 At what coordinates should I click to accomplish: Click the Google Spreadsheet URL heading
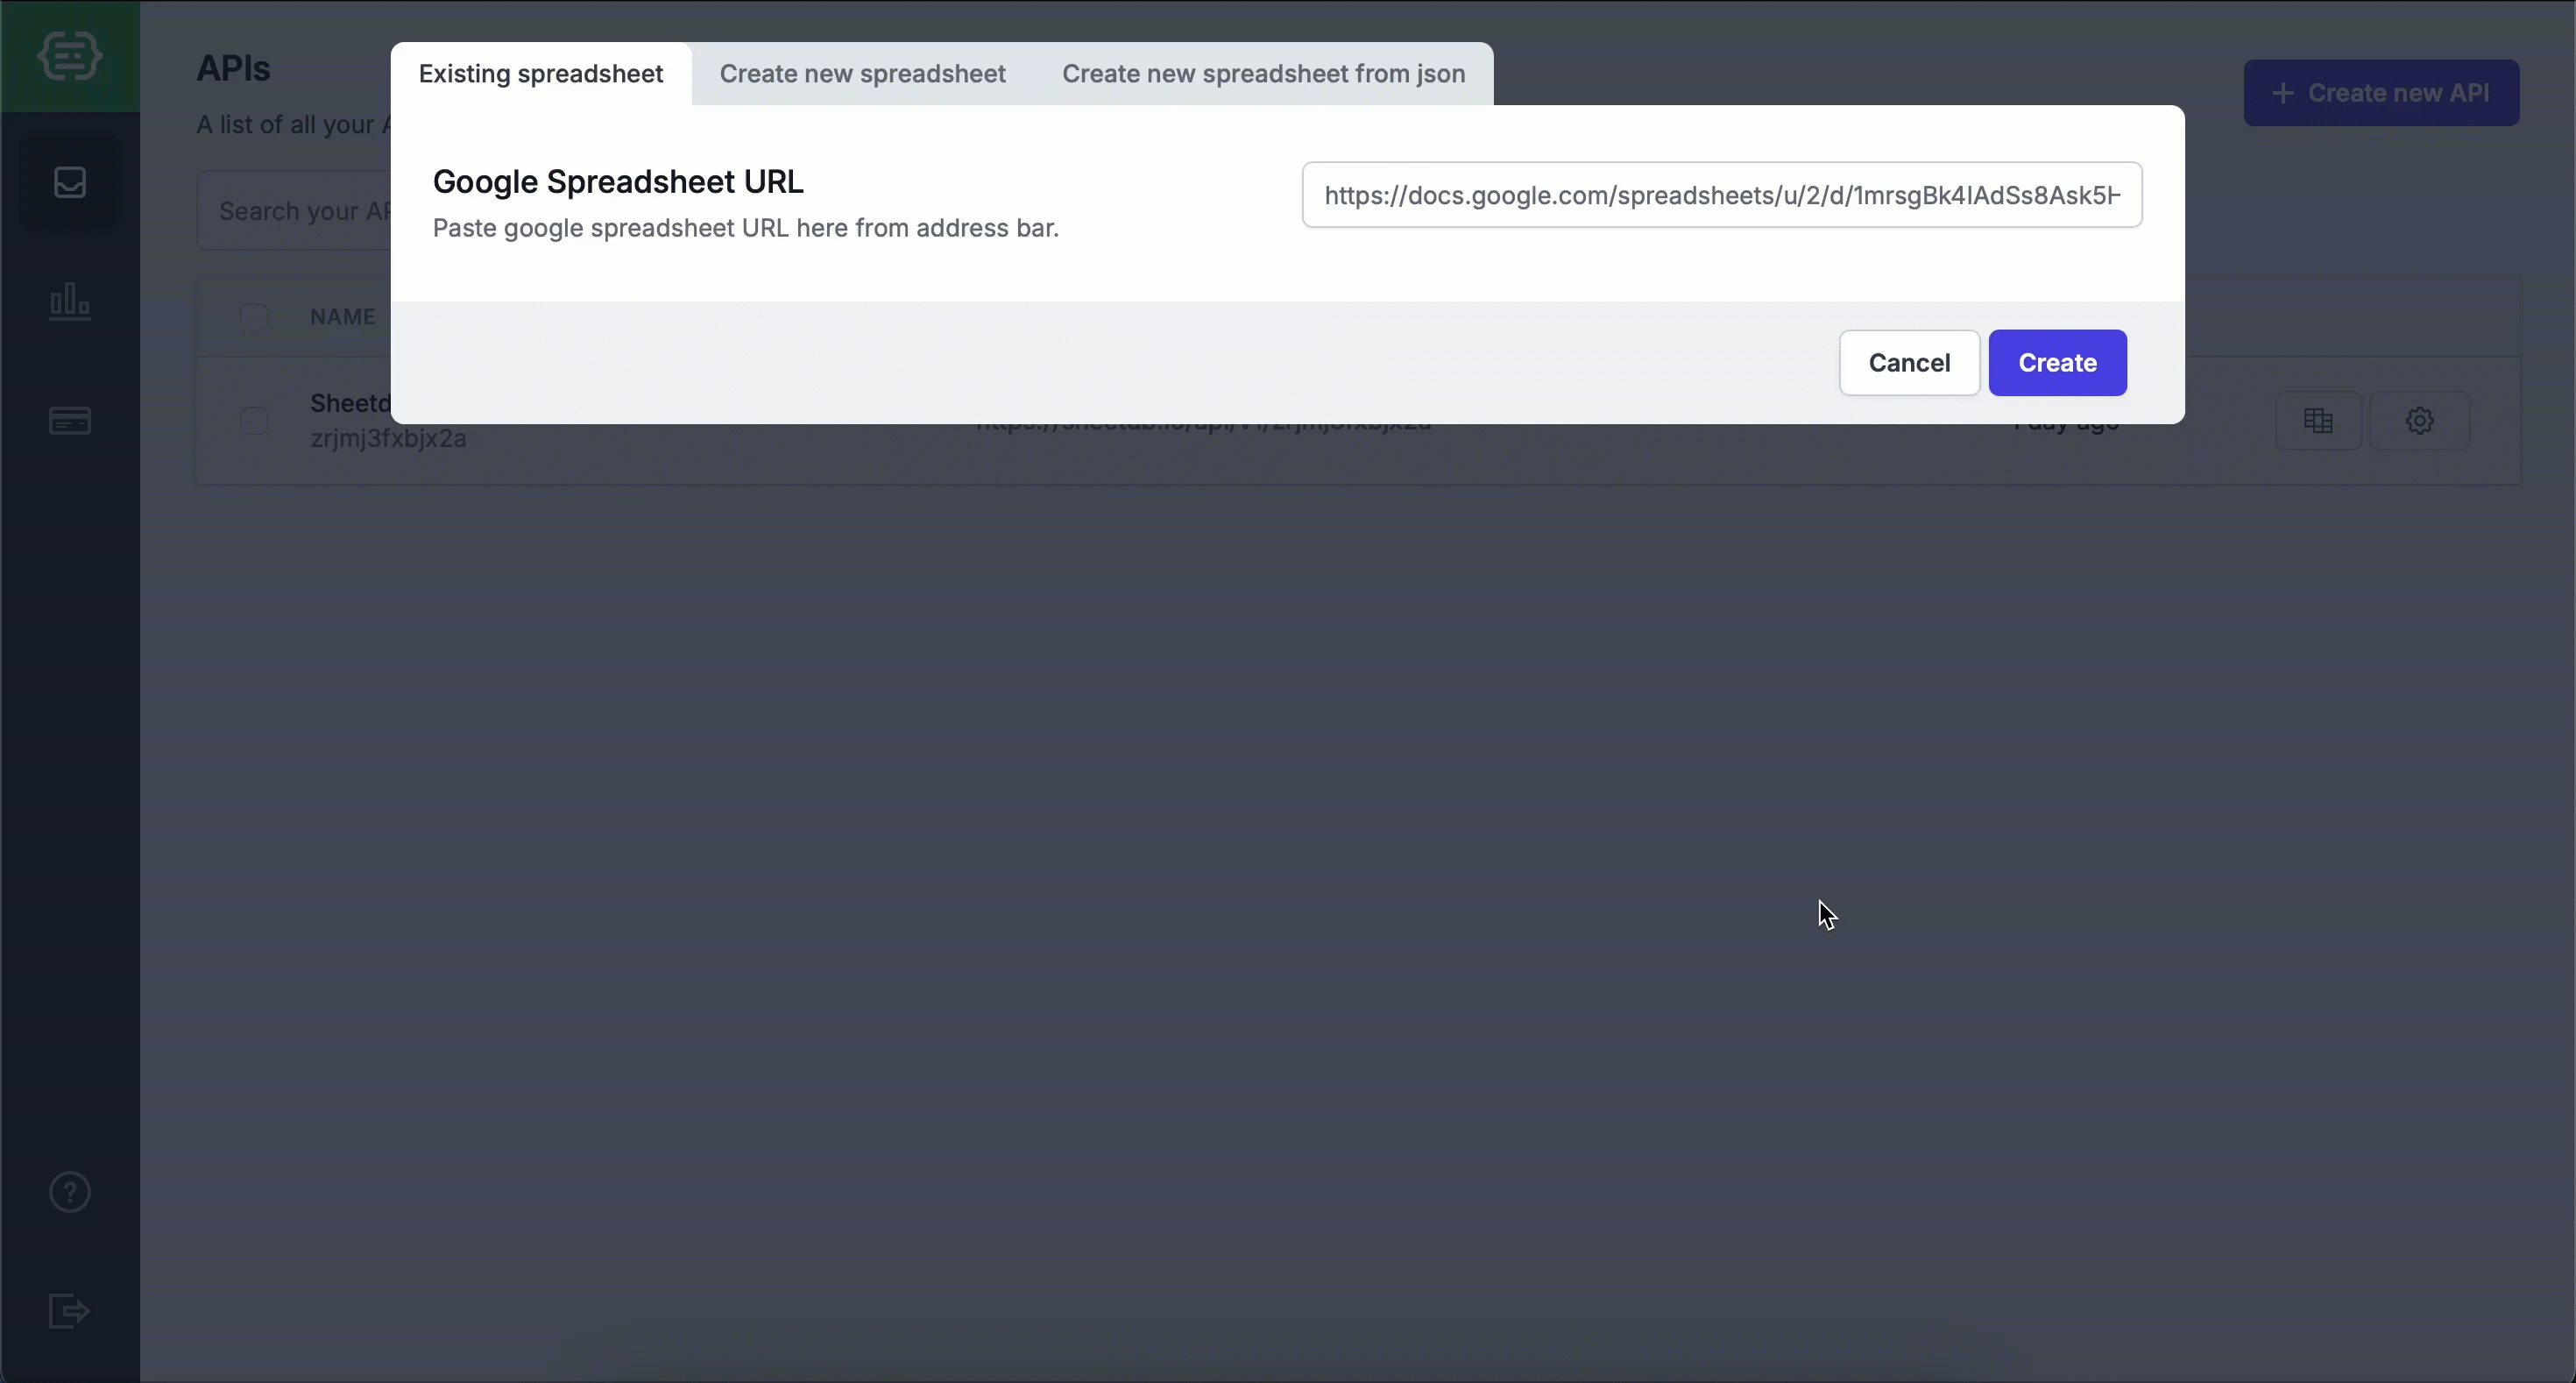click(618, 182)
